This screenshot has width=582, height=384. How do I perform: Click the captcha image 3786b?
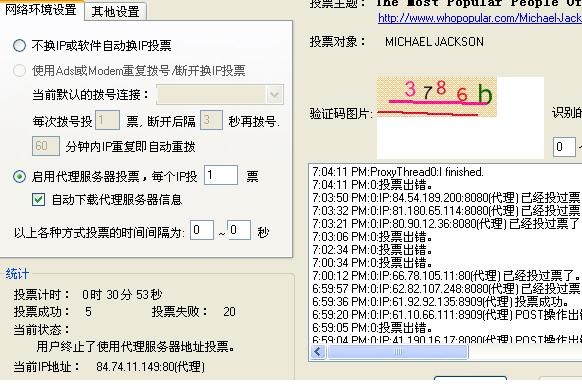[x=436, y=97]
